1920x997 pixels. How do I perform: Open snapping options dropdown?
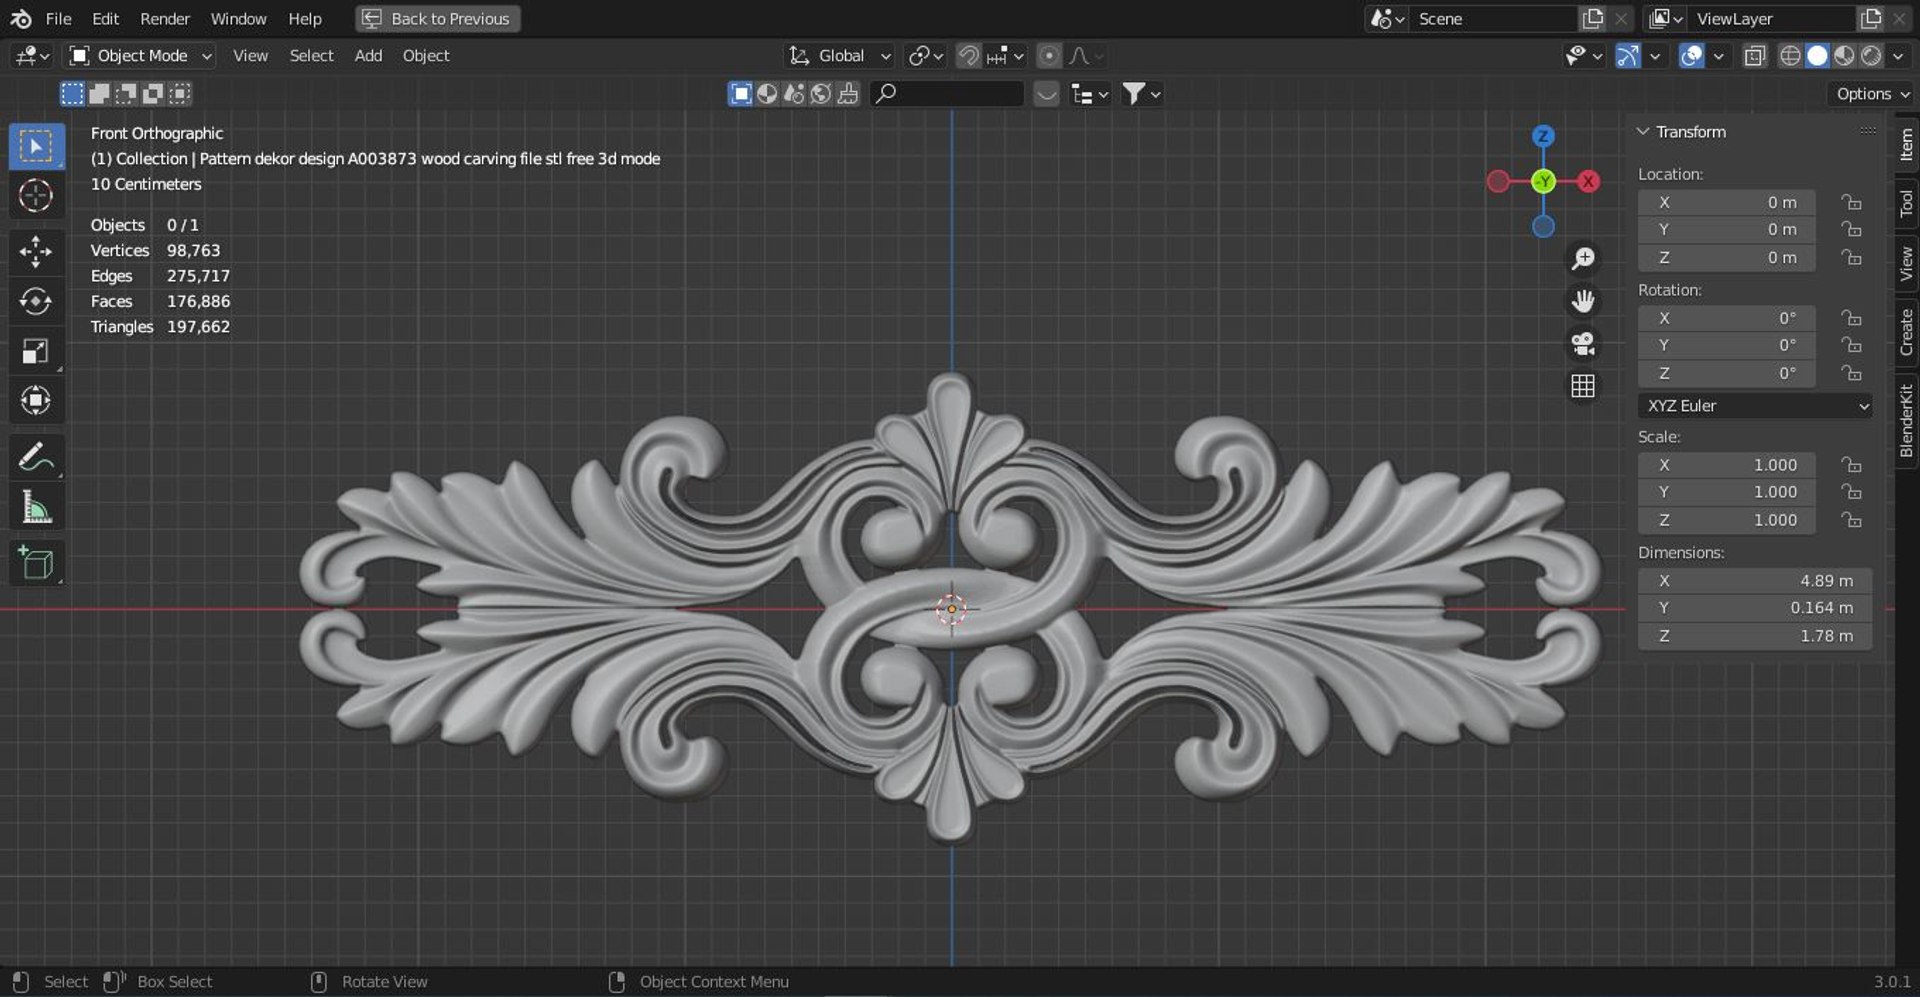[1006, 56]
